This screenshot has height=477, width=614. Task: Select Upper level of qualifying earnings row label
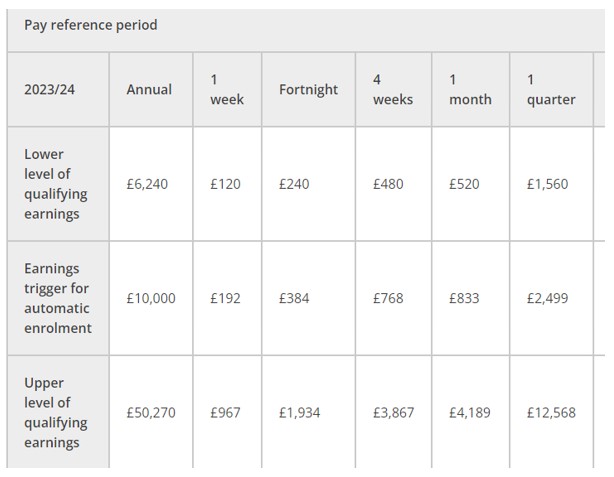pos(57,412)
